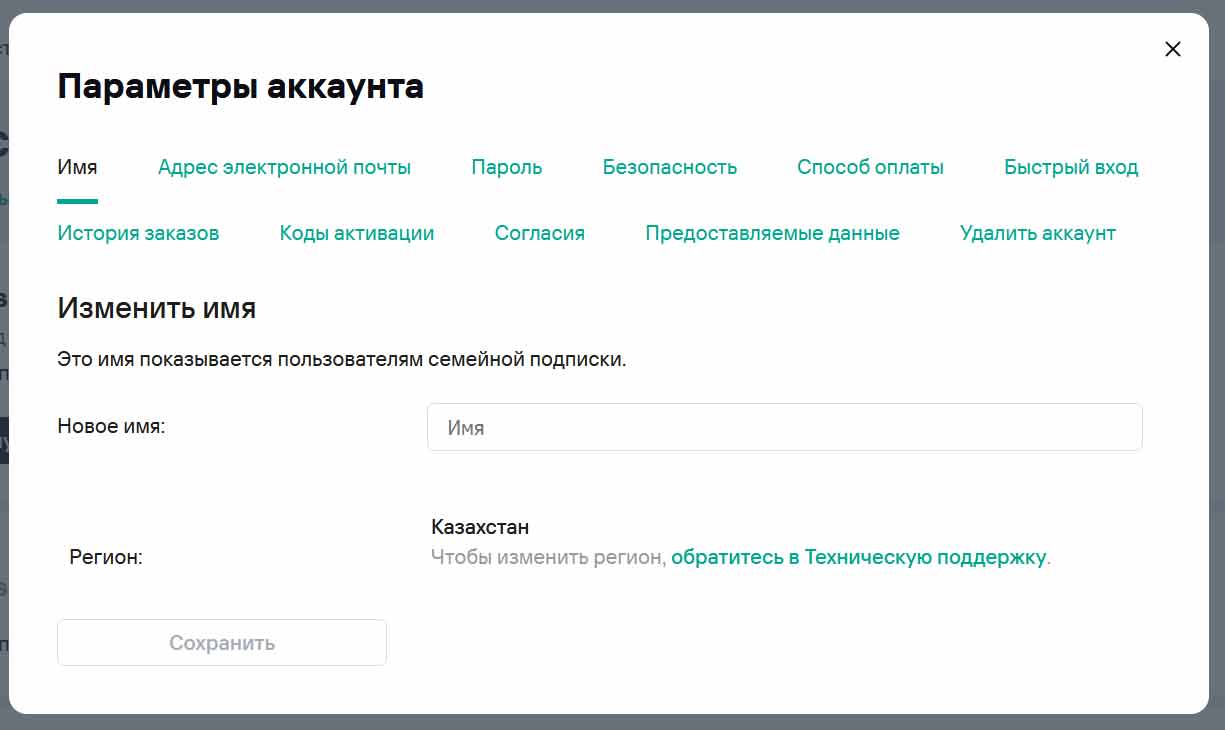Click the Регион label
Screen dimensions: 1225x730
(x=106, y=557)
